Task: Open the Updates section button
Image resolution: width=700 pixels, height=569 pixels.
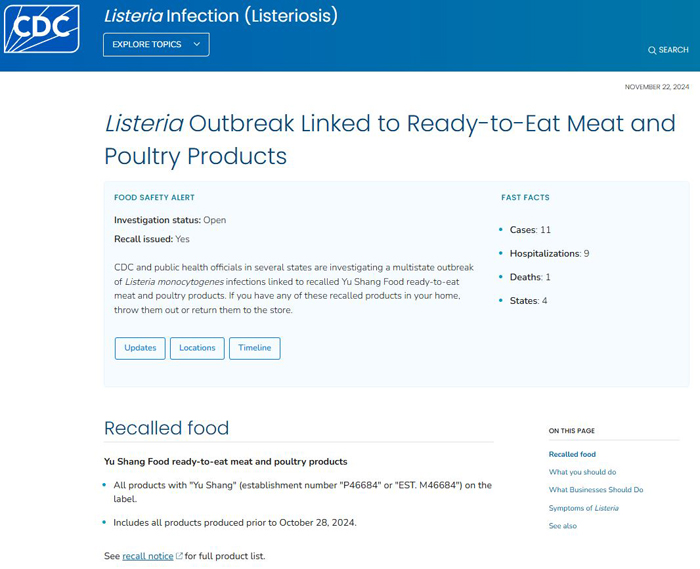Action: 140,348
